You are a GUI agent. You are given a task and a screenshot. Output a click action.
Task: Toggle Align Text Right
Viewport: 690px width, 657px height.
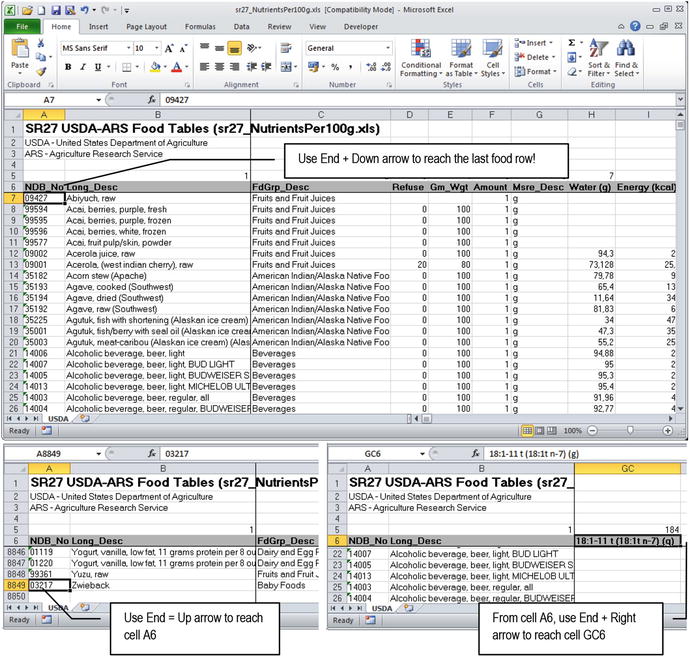click(x=234, y=67)
